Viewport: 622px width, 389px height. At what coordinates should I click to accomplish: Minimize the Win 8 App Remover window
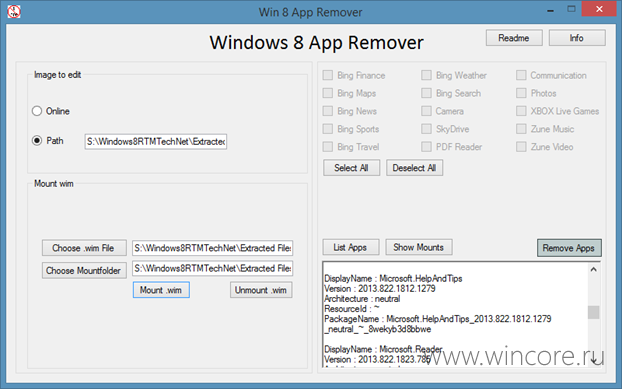click(x=550, y=11)
